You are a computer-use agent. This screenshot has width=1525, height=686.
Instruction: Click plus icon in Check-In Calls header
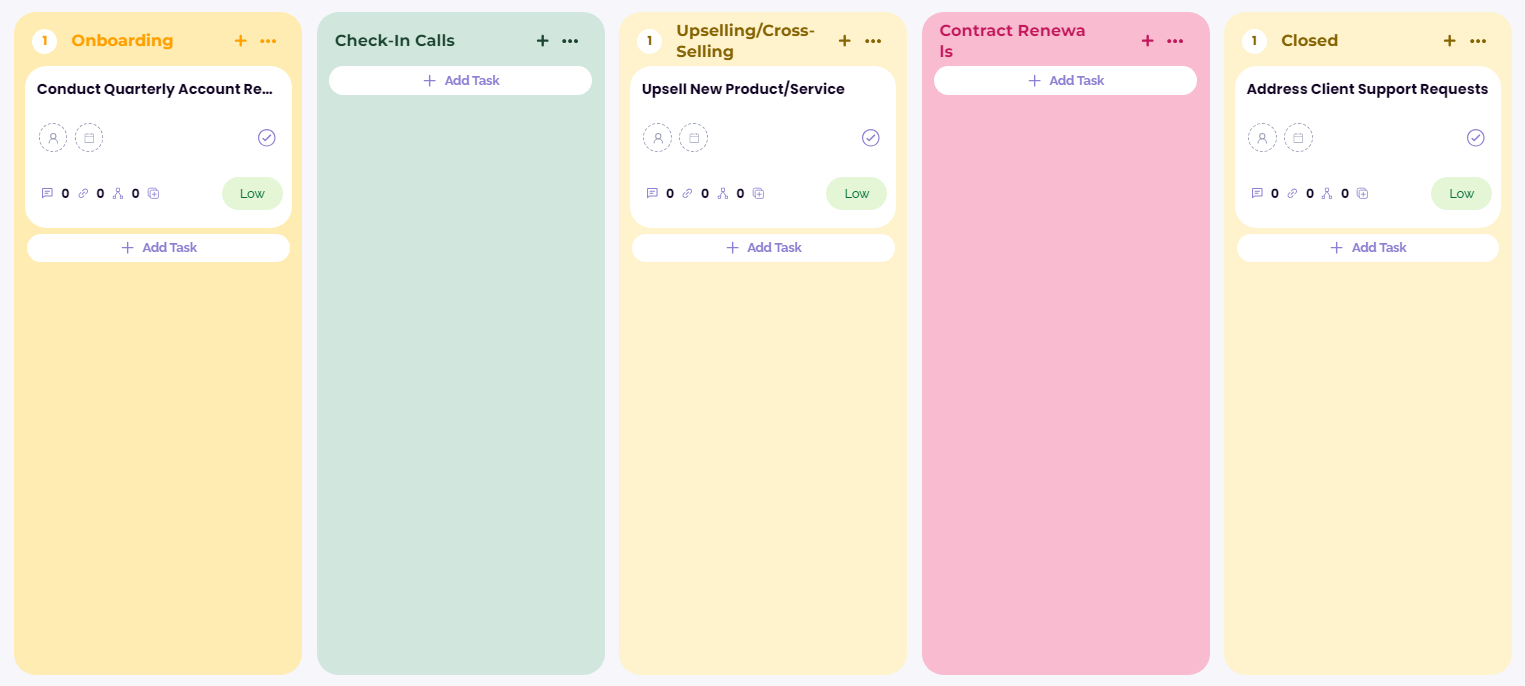[542, 41]
